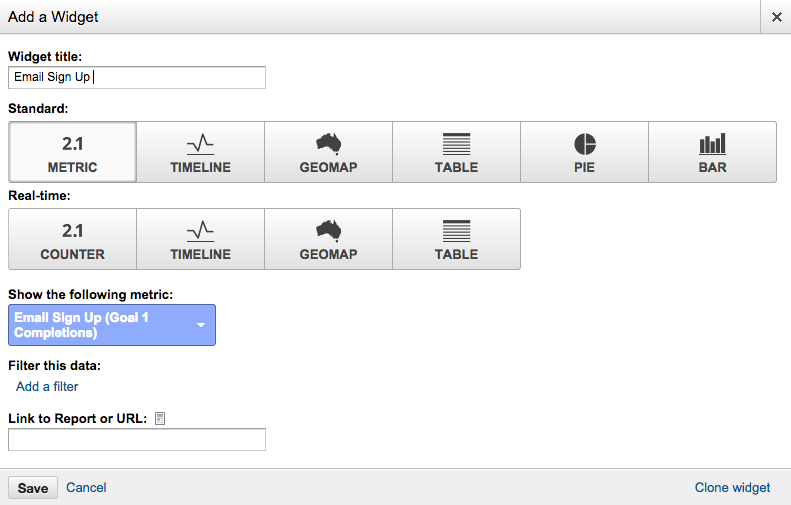
Task: Select the Standard TABLE widget
Action: (x=457, y=152)
